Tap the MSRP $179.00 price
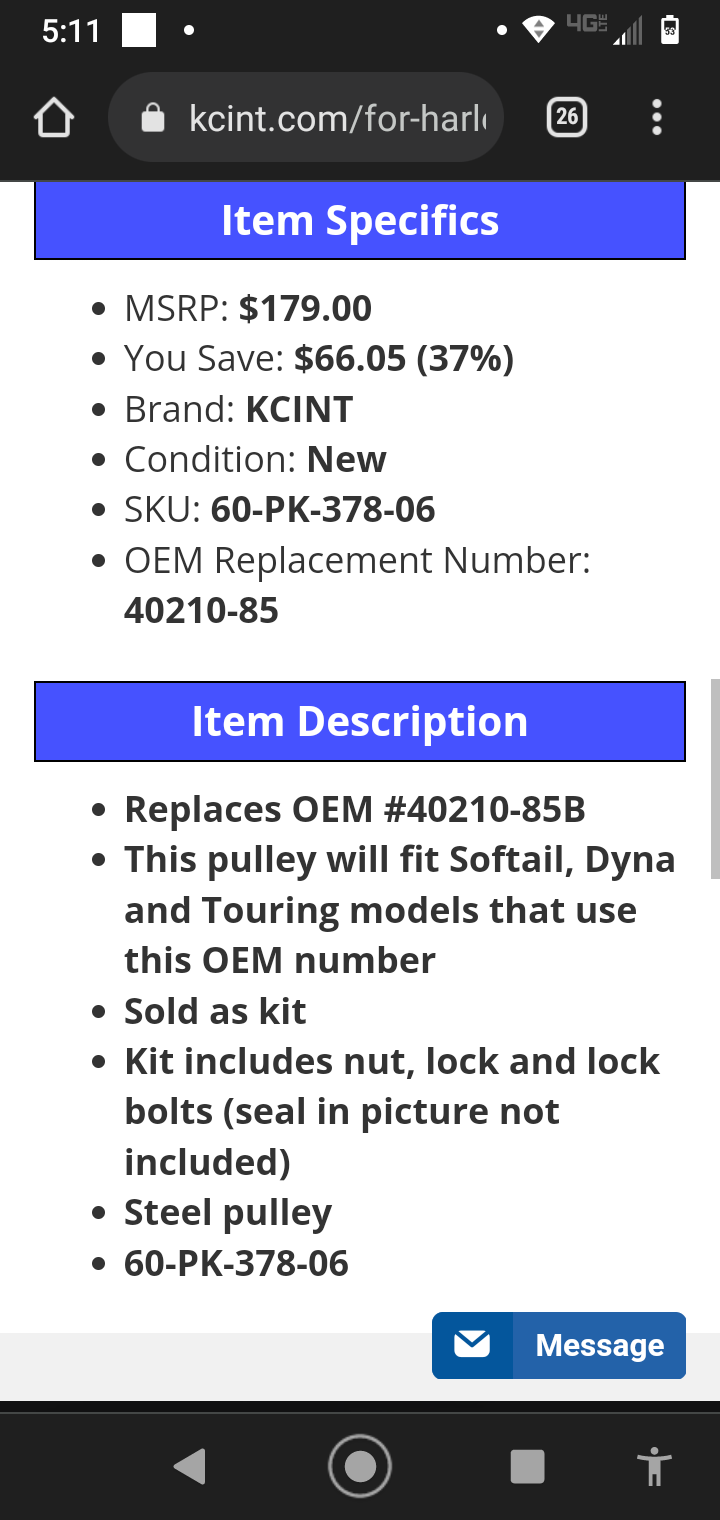 (x=305, y=309)
